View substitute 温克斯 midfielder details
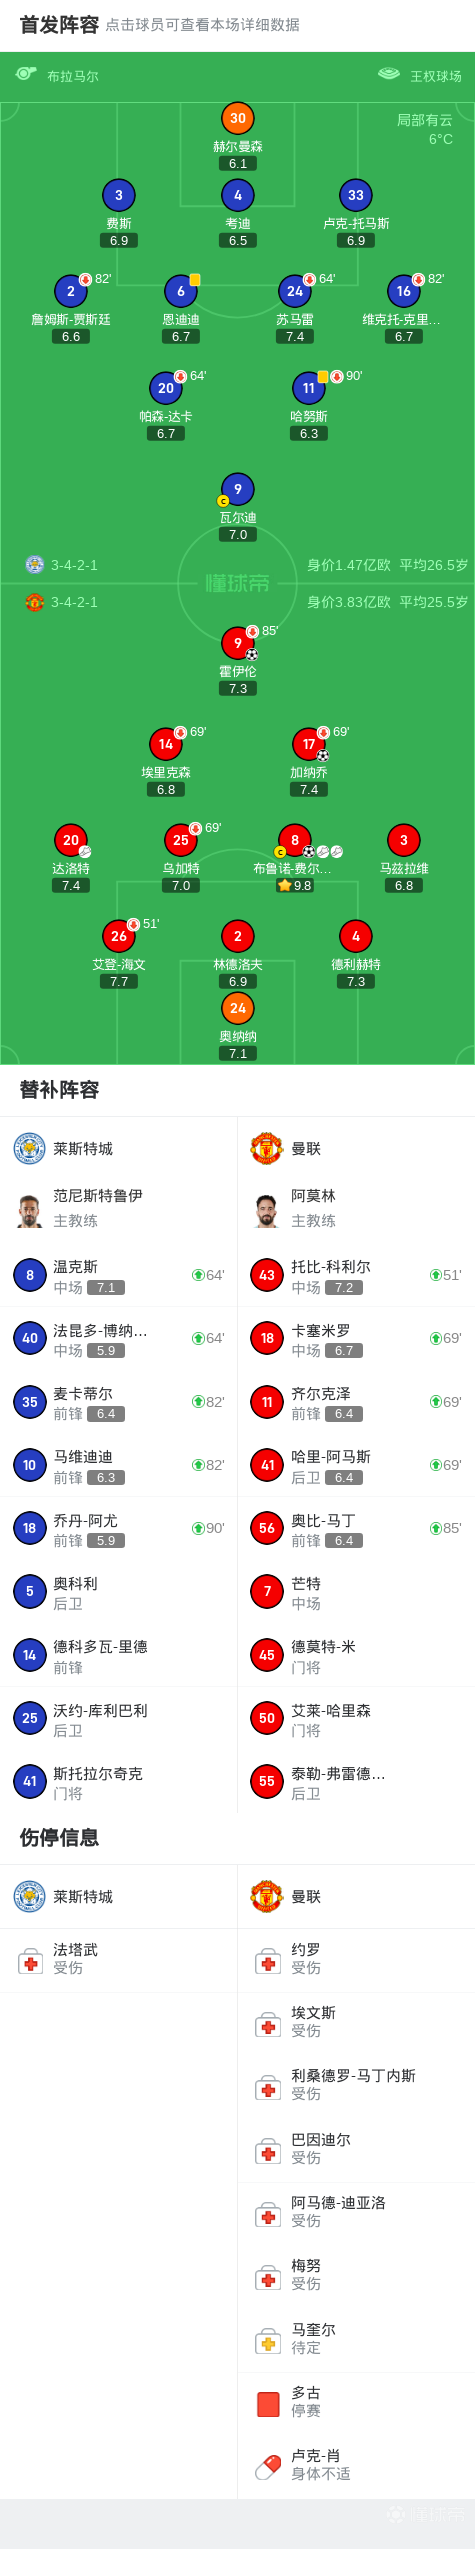This screenshot has width=475, height=2549. [119, 1276]
